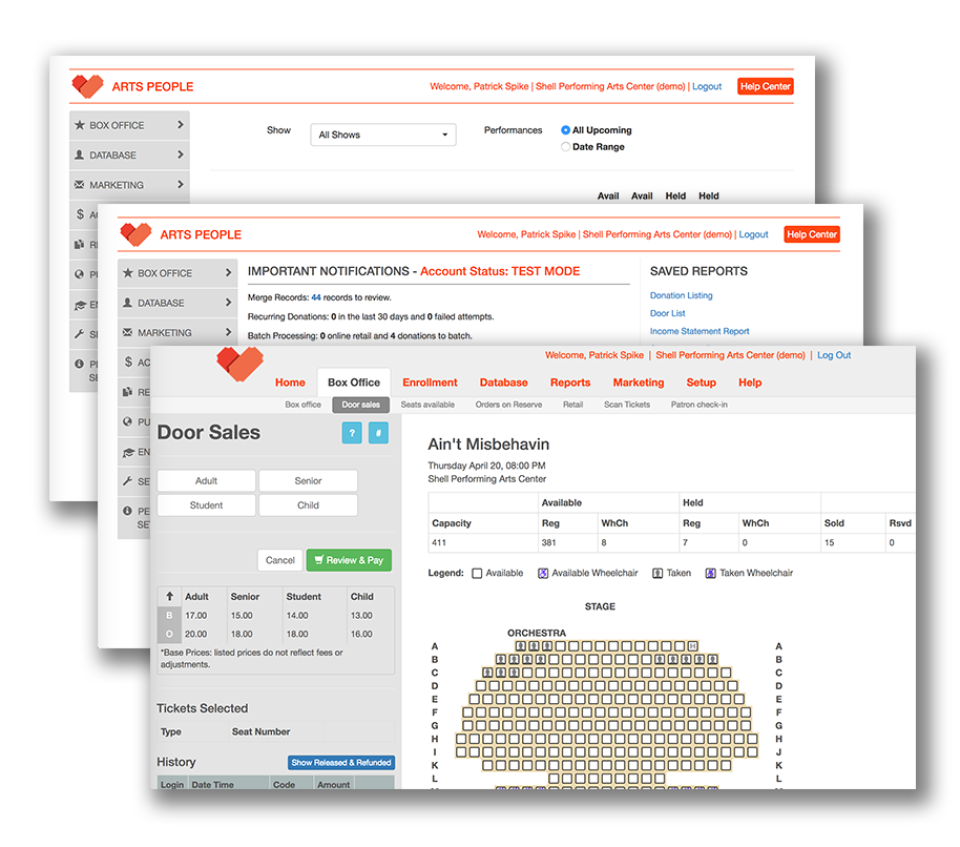Click wrench setup icon in middle window sidebar
The height and width of the screenshot is (847, 960).
(x=127, y=481)
